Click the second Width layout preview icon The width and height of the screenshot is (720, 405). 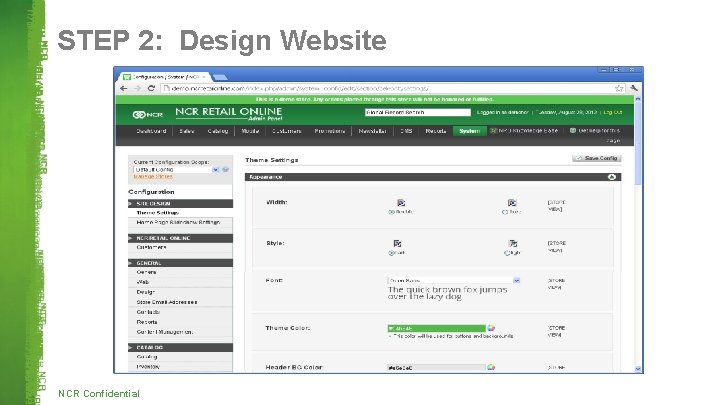[512, 203]
